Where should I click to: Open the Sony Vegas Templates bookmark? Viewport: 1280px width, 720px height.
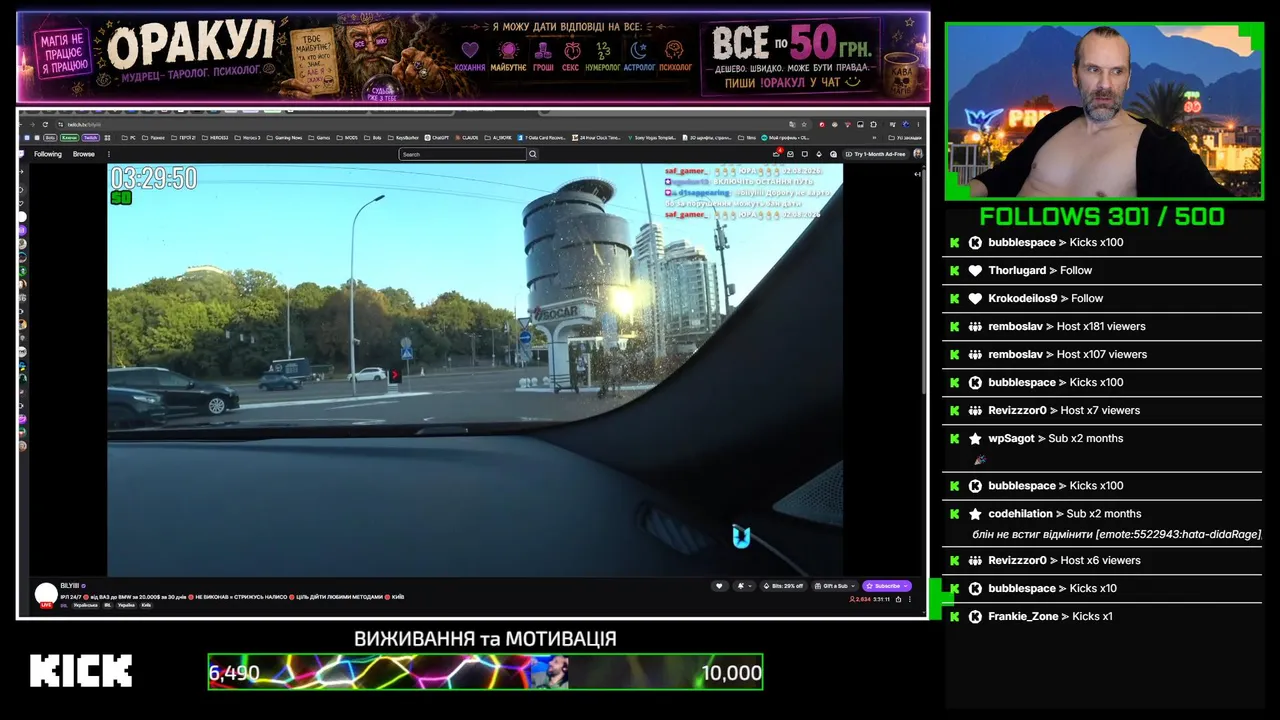[651, 138]
